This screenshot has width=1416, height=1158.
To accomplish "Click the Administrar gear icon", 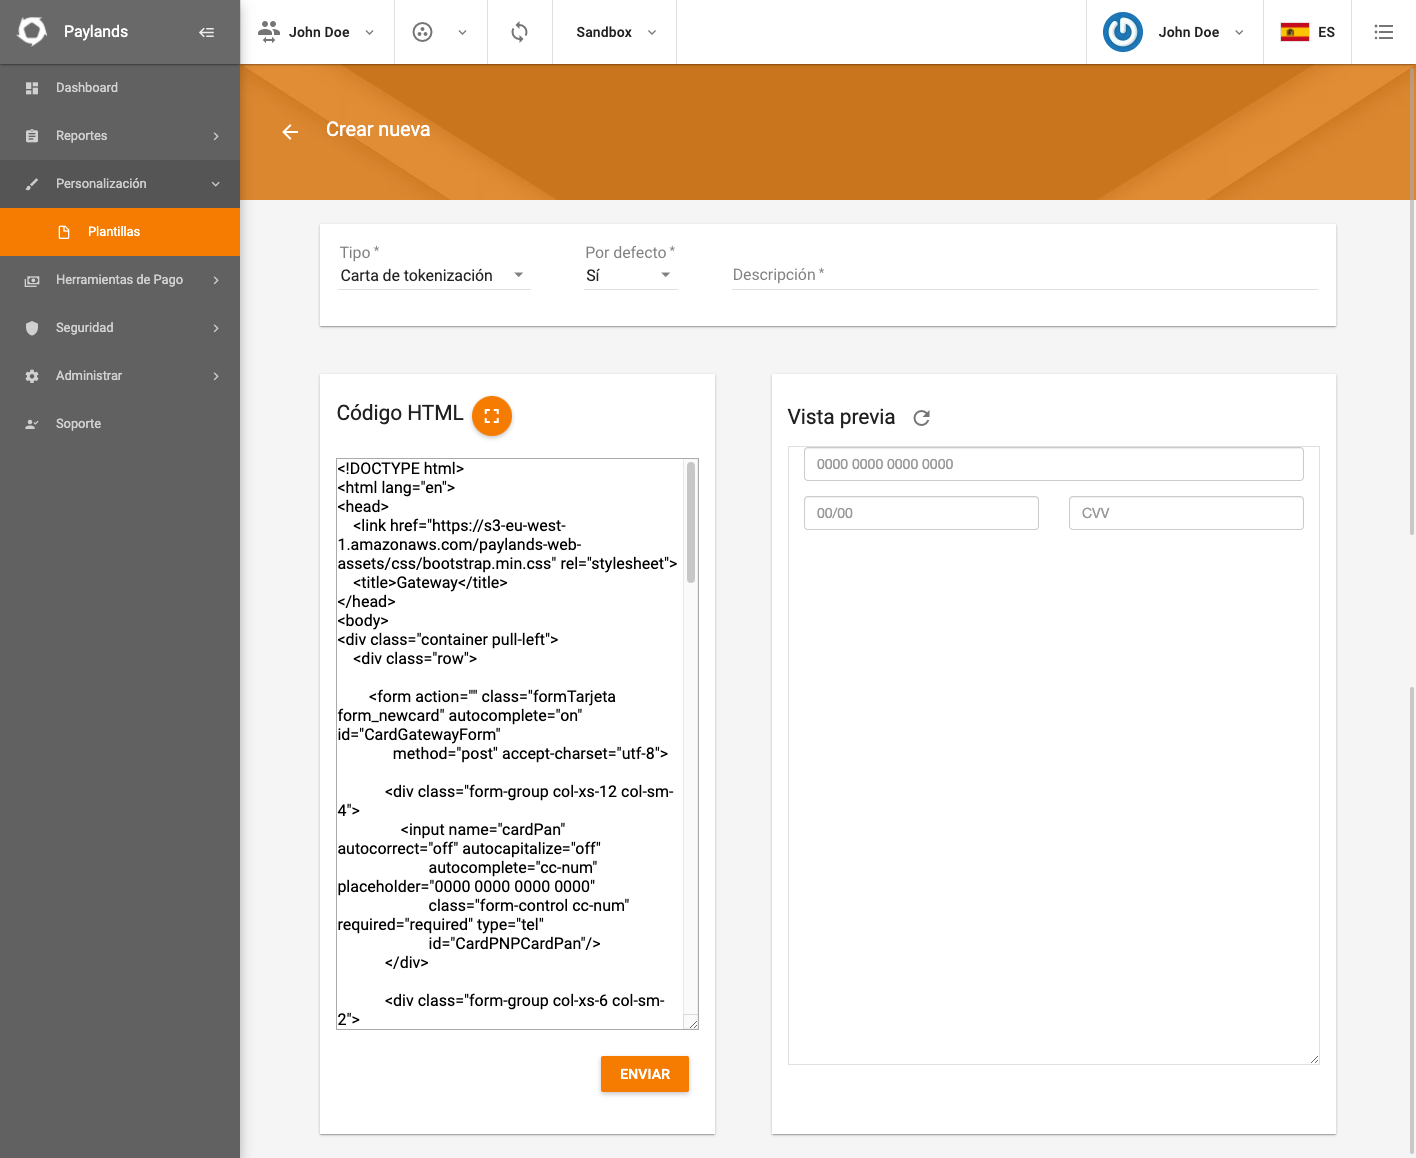I will 32,376.
